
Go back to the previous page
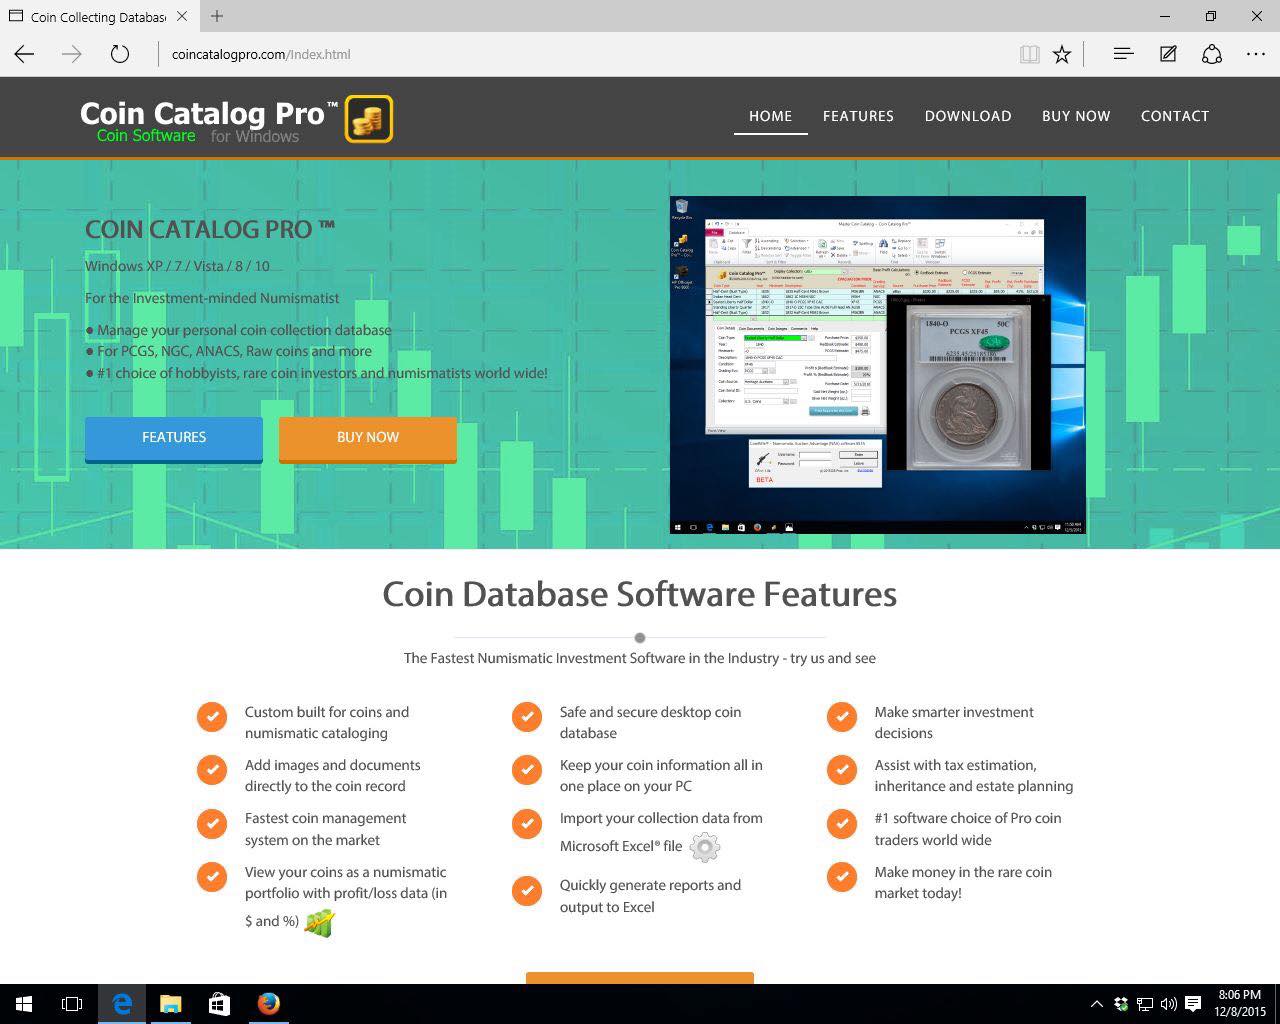(x=25, y=54)
